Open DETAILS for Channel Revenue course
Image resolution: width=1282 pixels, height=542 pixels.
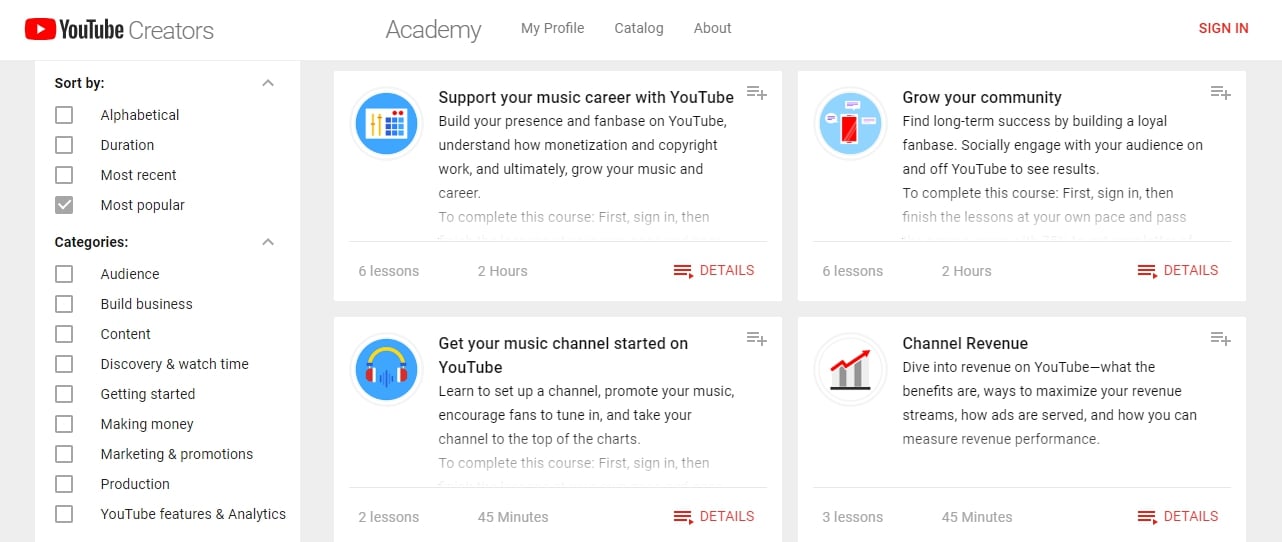[1178, 516]
